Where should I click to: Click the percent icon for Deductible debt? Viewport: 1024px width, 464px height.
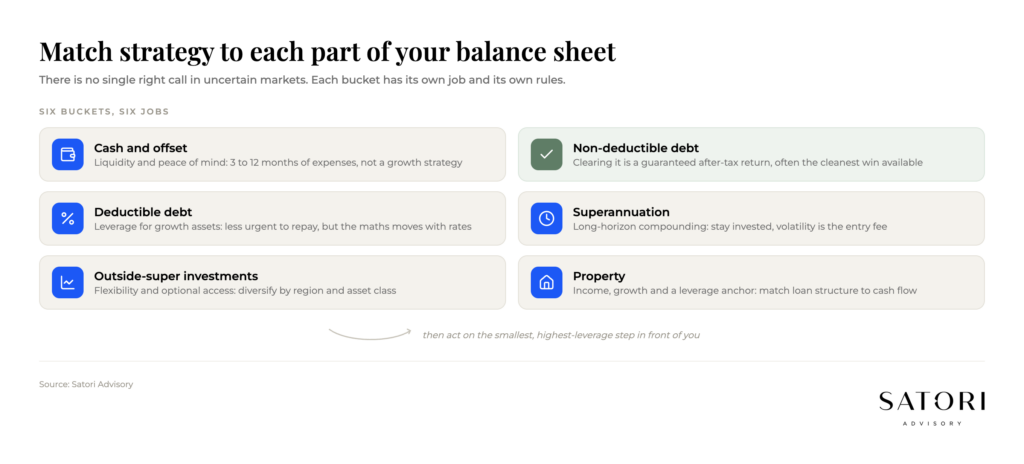pos(68,218)
